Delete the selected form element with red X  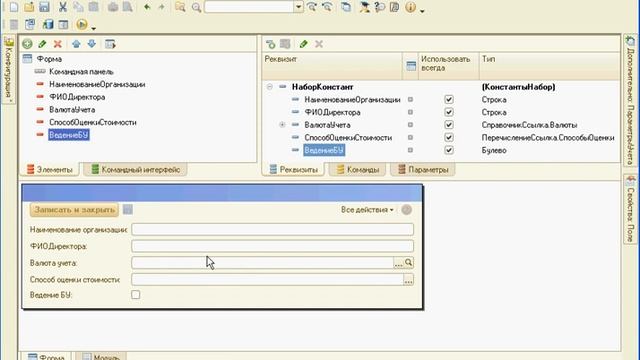click(58, 44)
